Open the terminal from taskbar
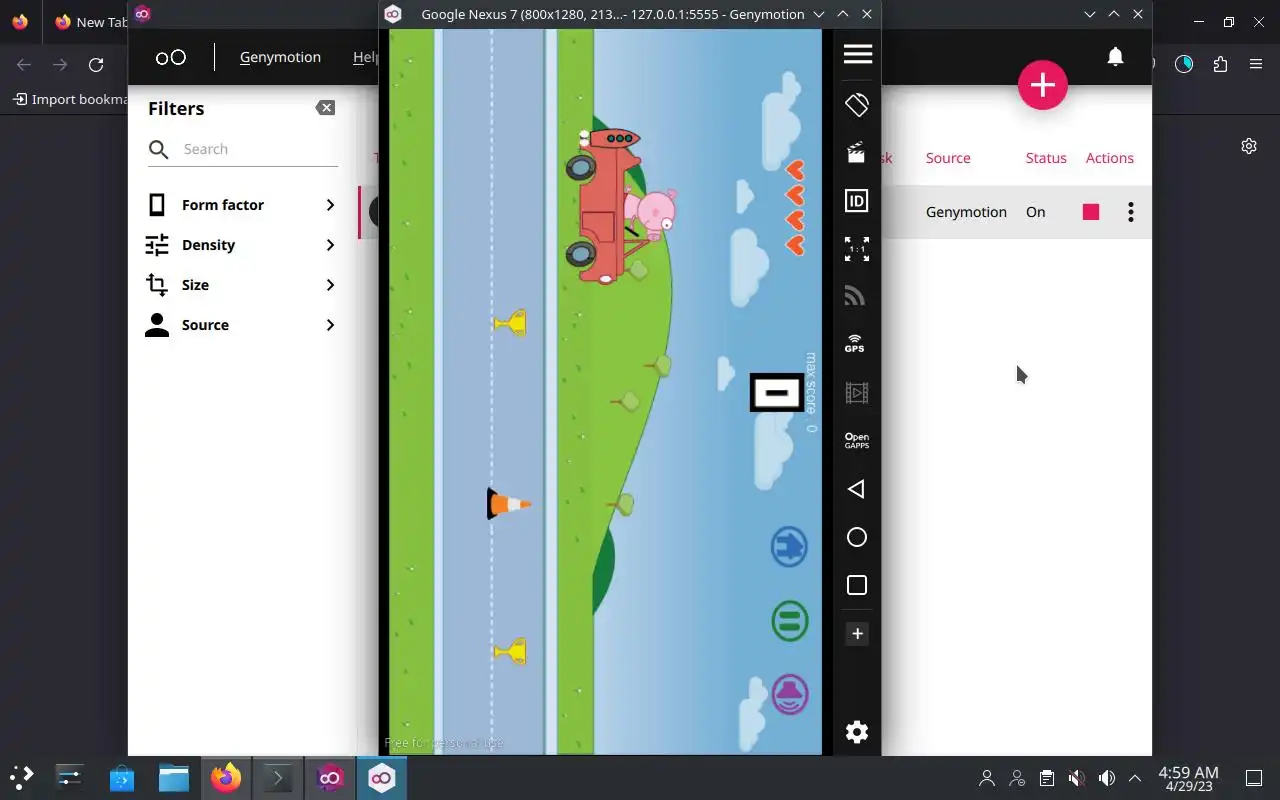Image resolution: width=1280 pixels, height=800 pixels. coord(278,777)
